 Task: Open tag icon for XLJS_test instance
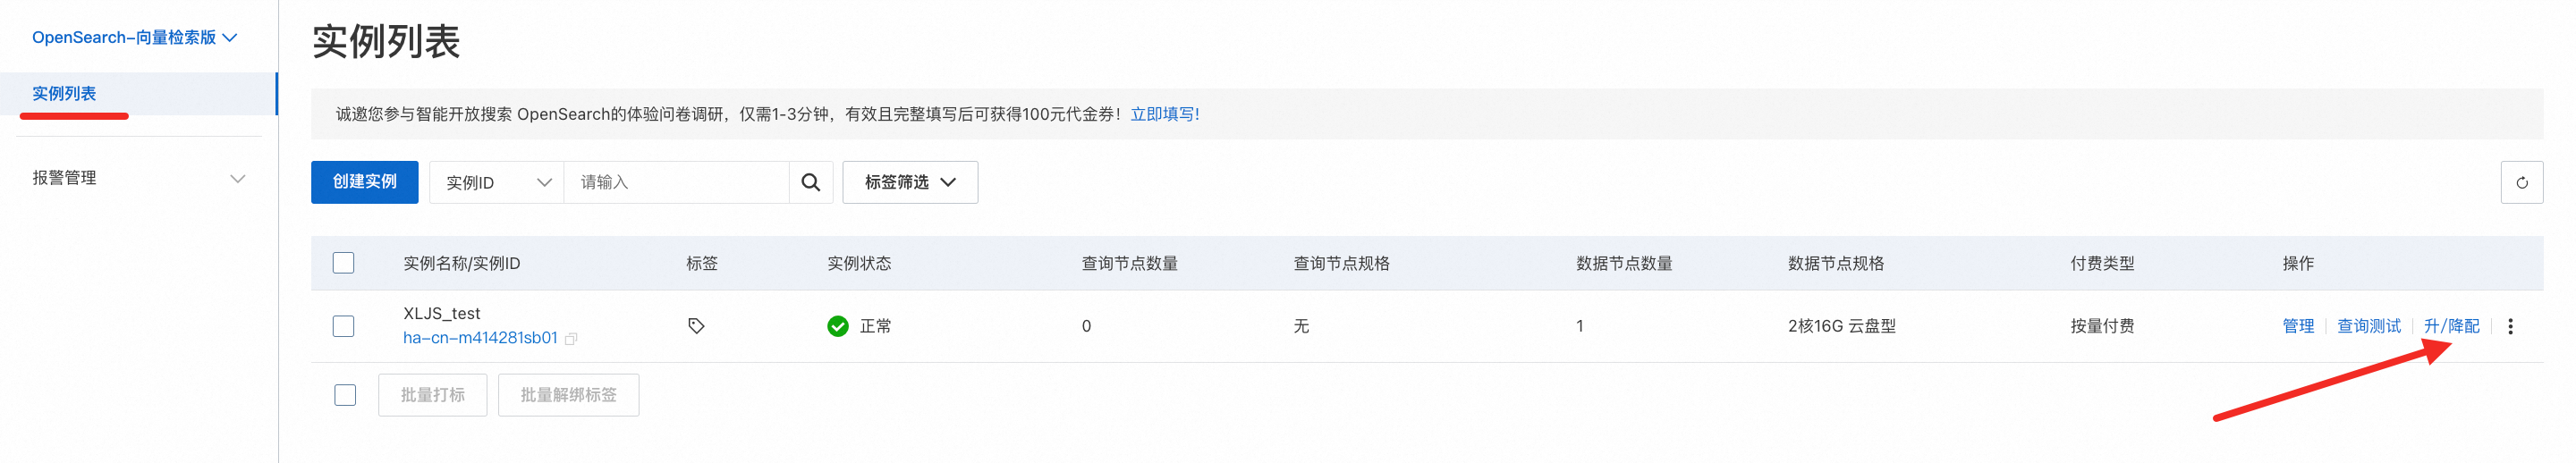(x=696, y=326)
